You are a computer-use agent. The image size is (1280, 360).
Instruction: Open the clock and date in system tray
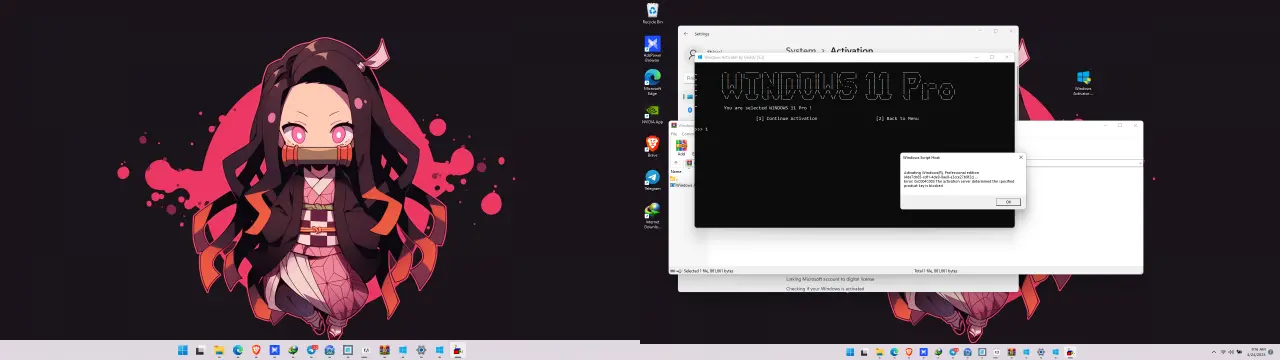point(1257,352)
